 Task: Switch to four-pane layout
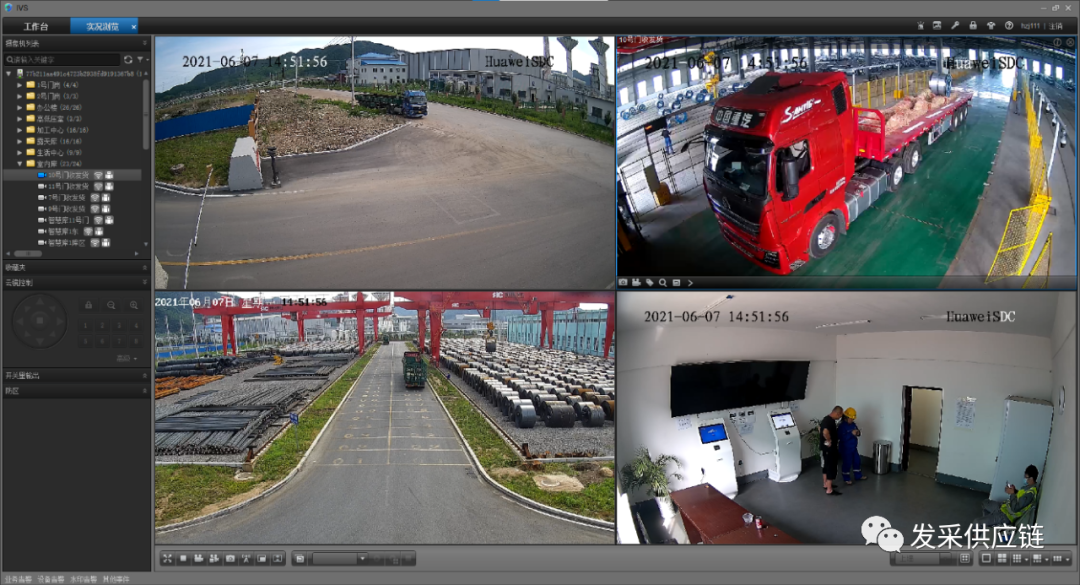(x=1001, y=558)
